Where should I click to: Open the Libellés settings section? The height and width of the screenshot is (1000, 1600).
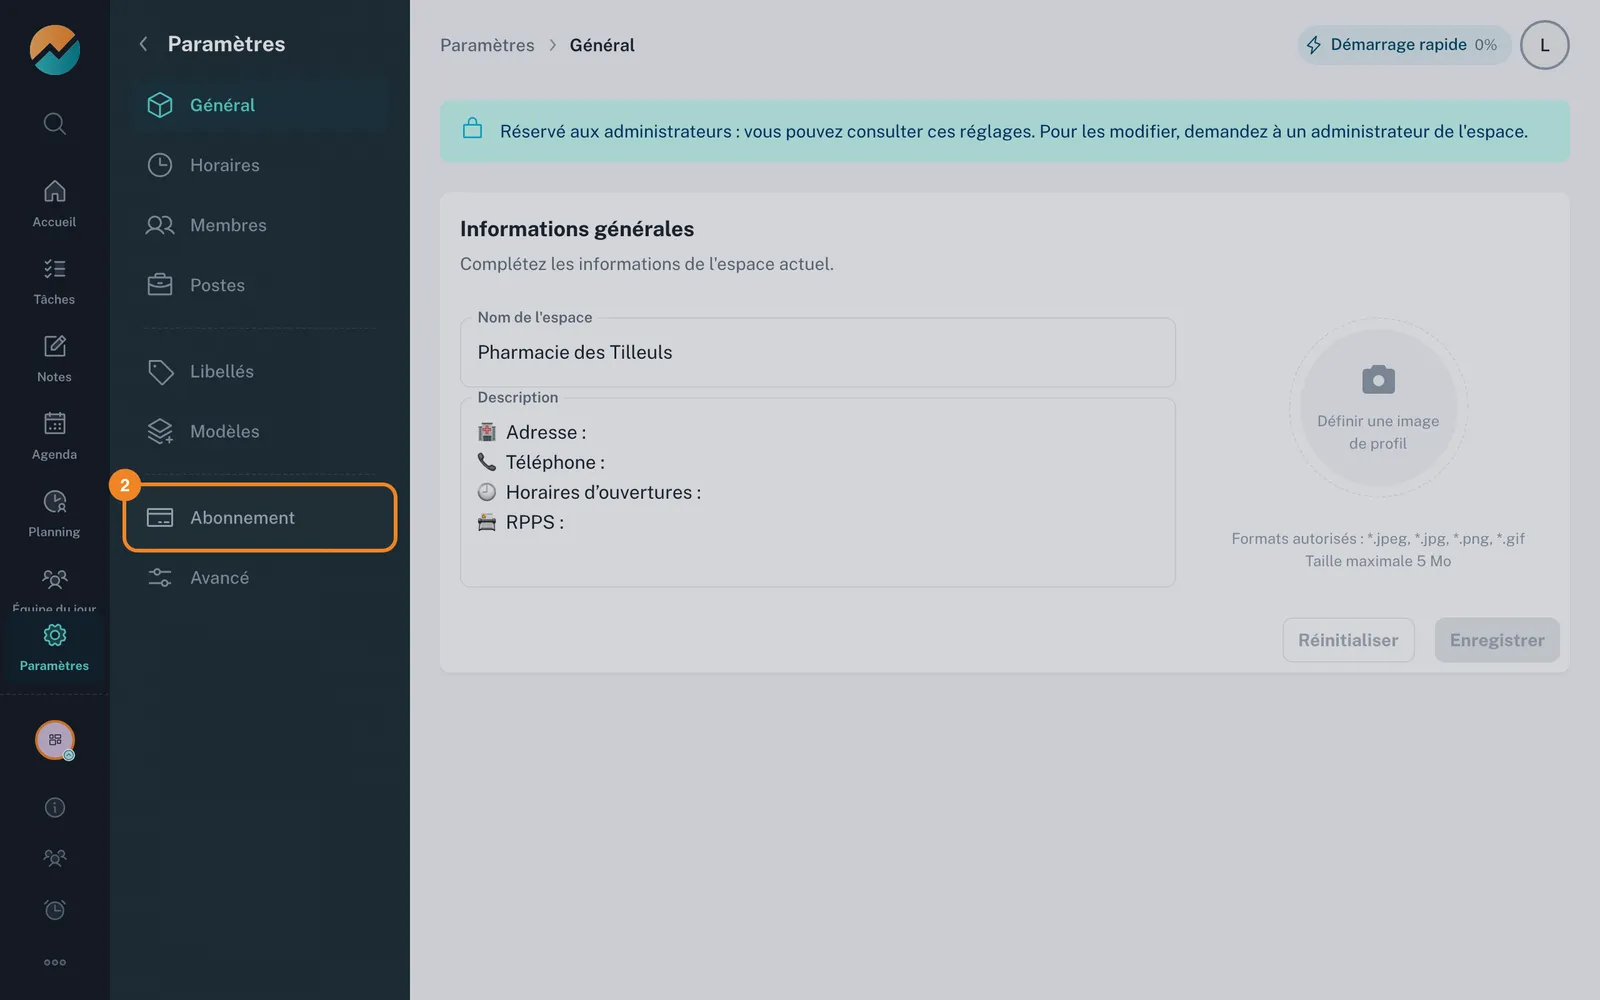260,371
